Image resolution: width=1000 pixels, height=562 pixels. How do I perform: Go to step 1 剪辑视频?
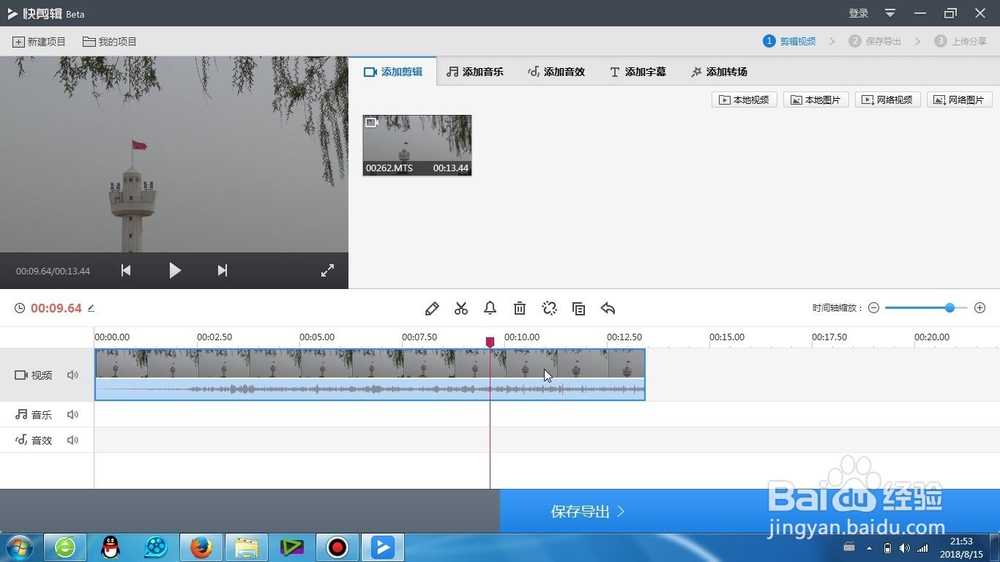click(x=790, y=41)
